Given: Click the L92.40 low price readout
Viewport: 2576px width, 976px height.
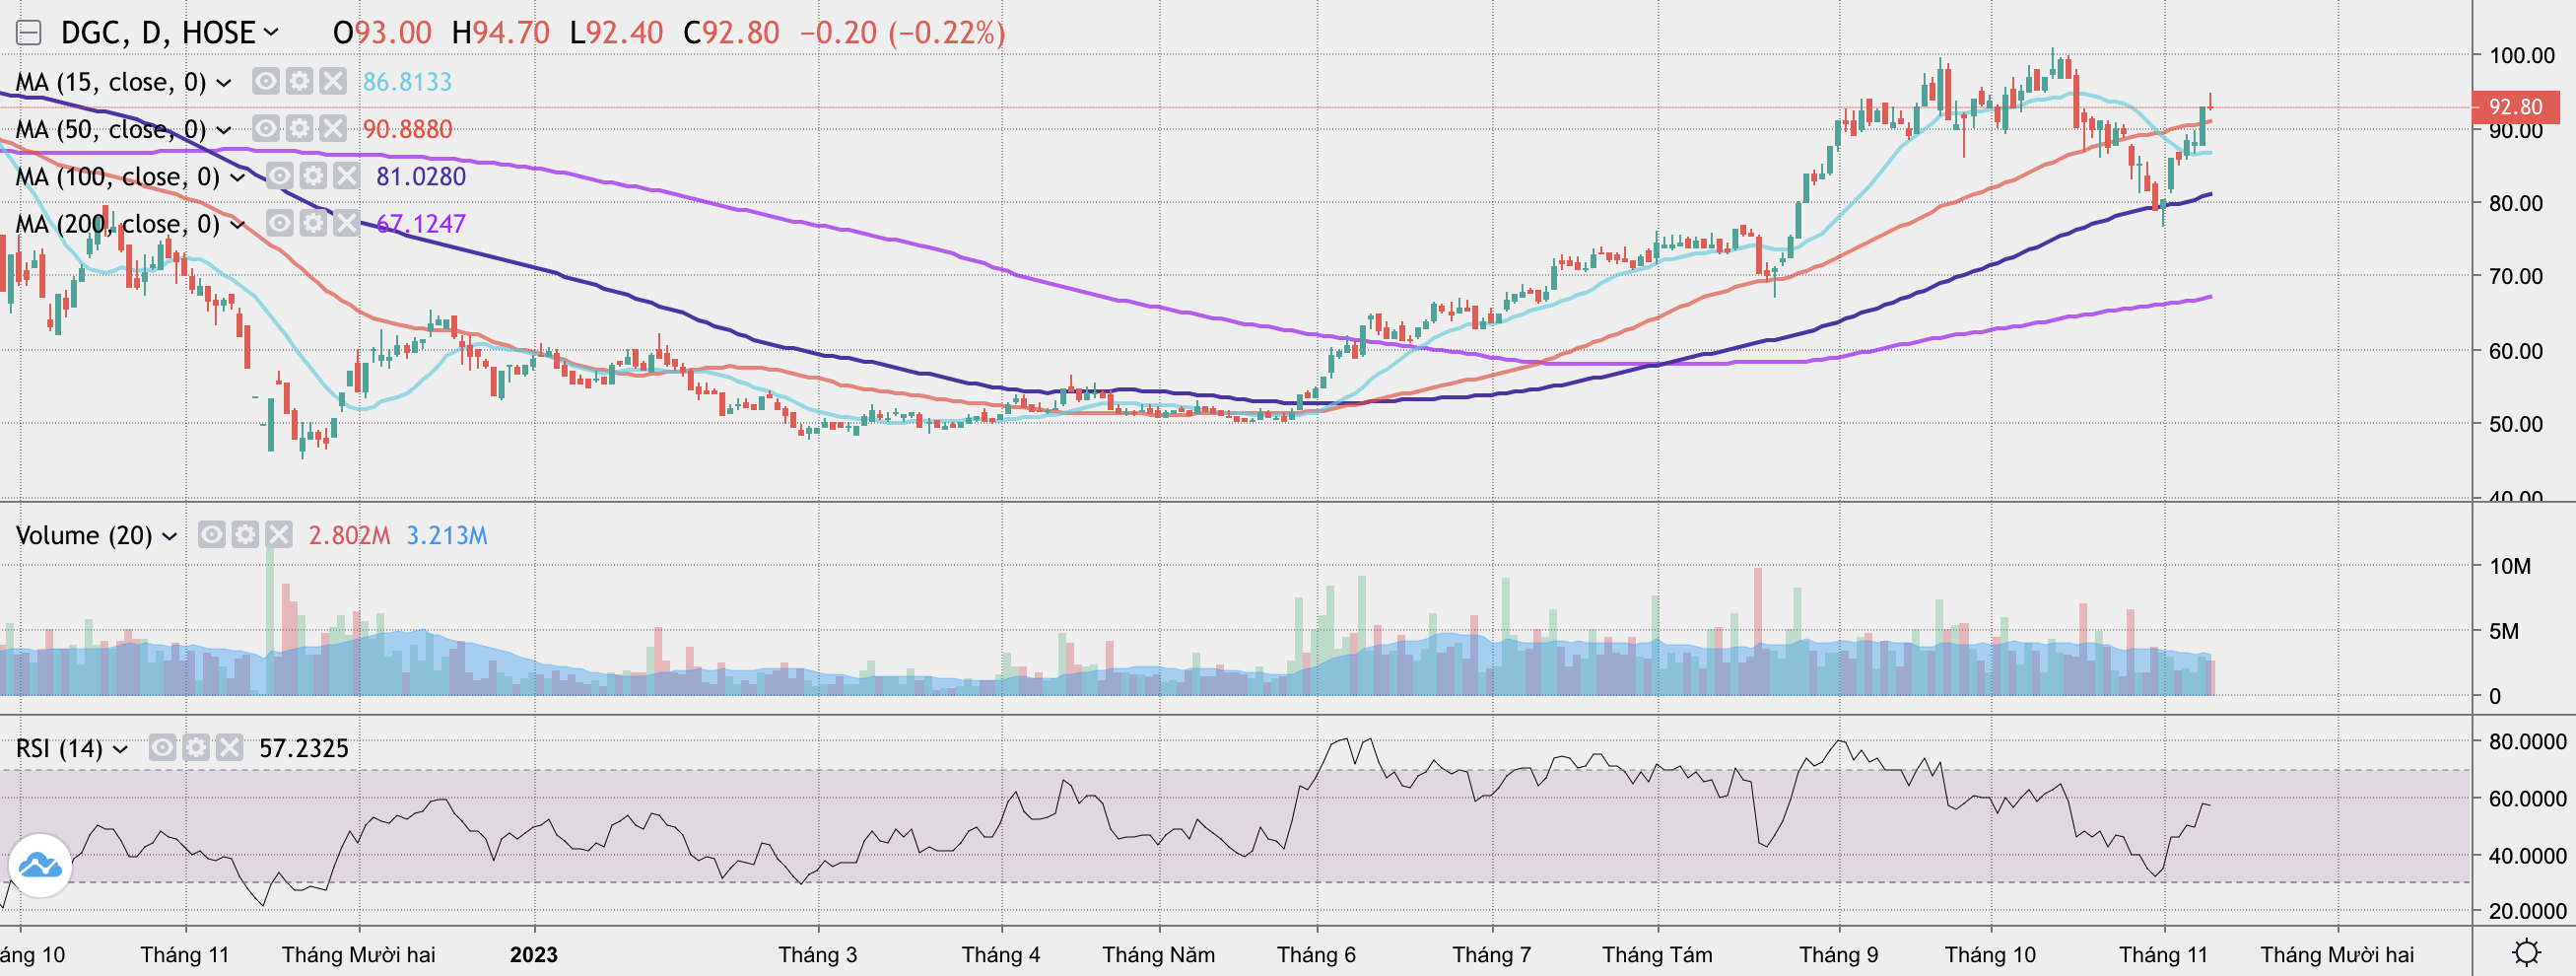Looking at the screenshot, I should pyautogui.click(x=616, y=33).
